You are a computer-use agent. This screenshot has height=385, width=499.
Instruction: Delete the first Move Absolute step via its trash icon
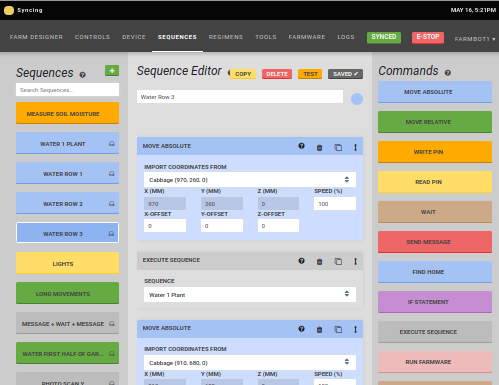pos(319,147)
